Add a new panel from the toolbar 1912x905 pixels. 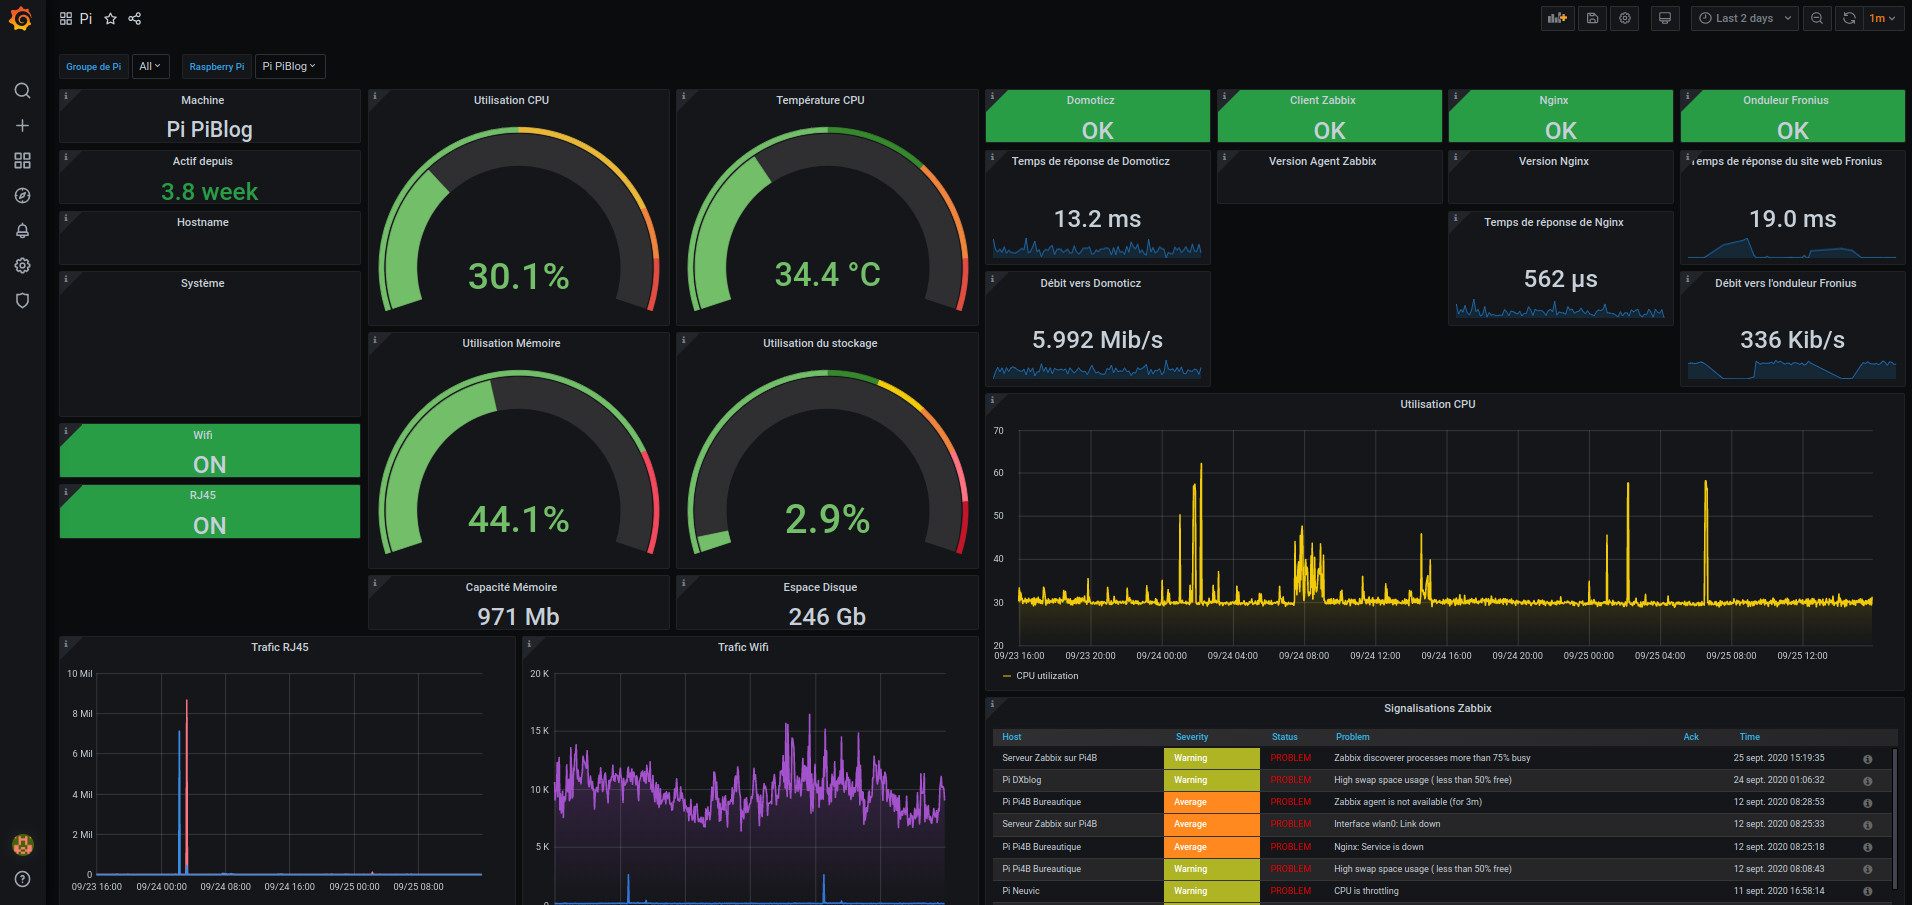pyautogui.click(x=1557, y=18)
